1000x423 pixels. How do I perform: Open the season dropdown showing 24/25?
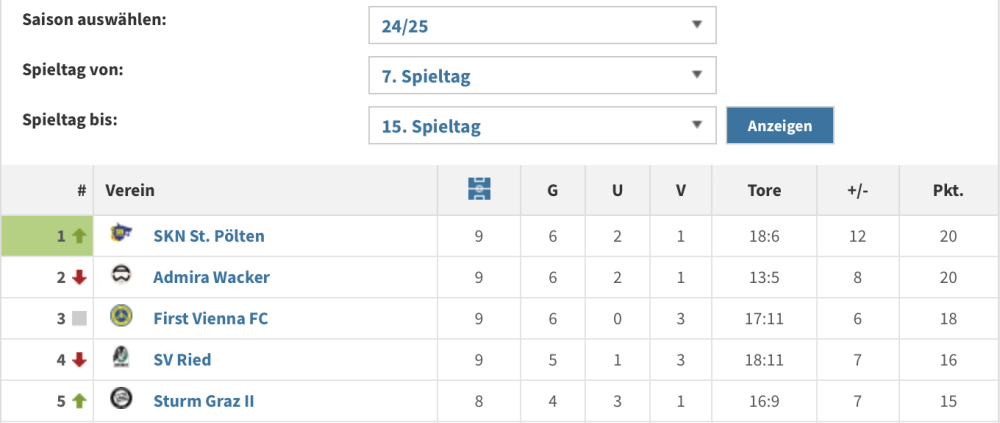click(x=542, y=26)
